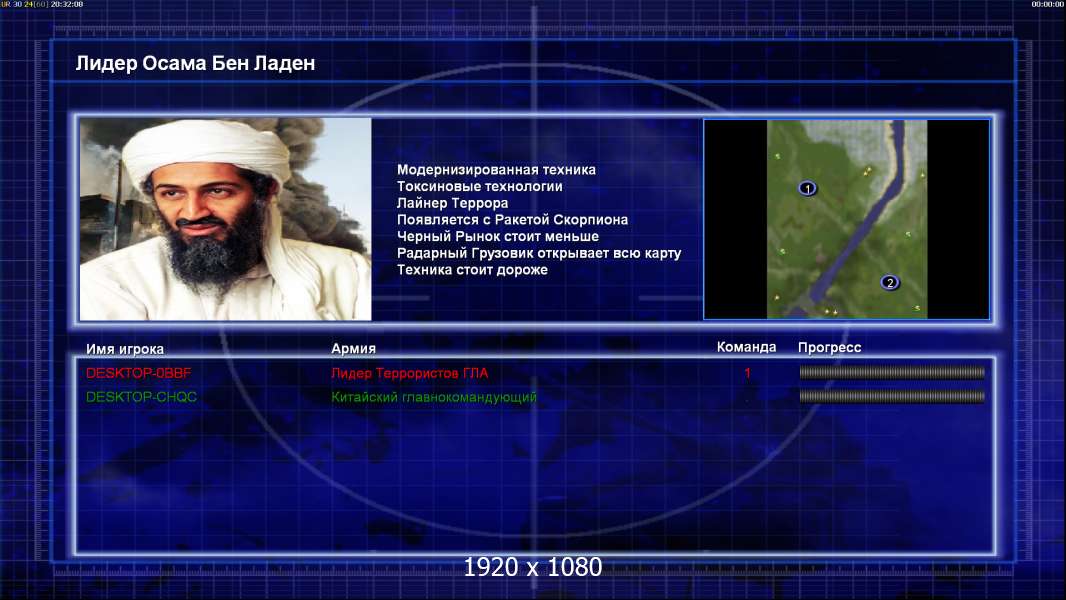
Task: Click the line "Модернизированная техника"
Action: (496, 170)
